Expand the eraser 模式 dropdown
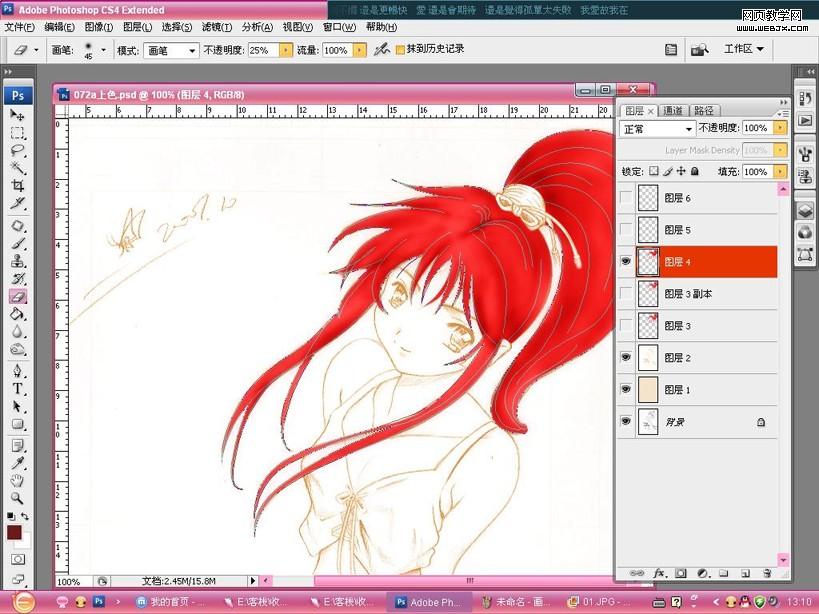 171,51
